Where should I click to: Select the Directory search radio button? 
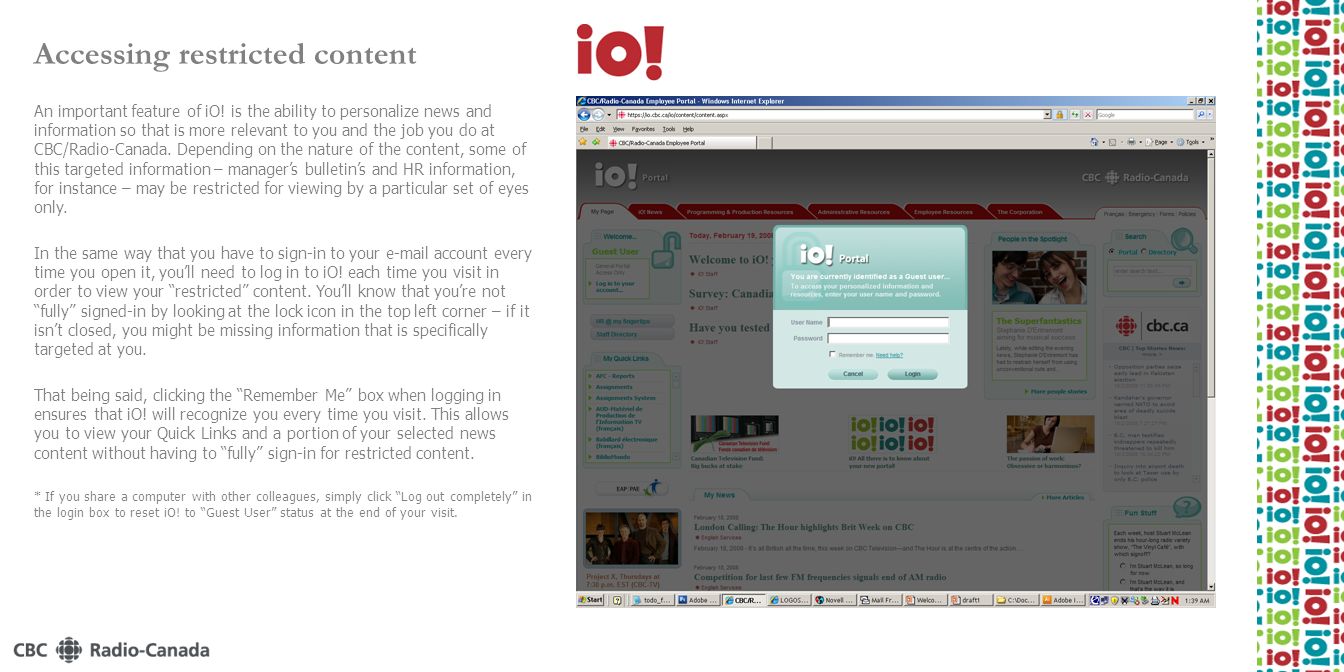click(1143, 252)
